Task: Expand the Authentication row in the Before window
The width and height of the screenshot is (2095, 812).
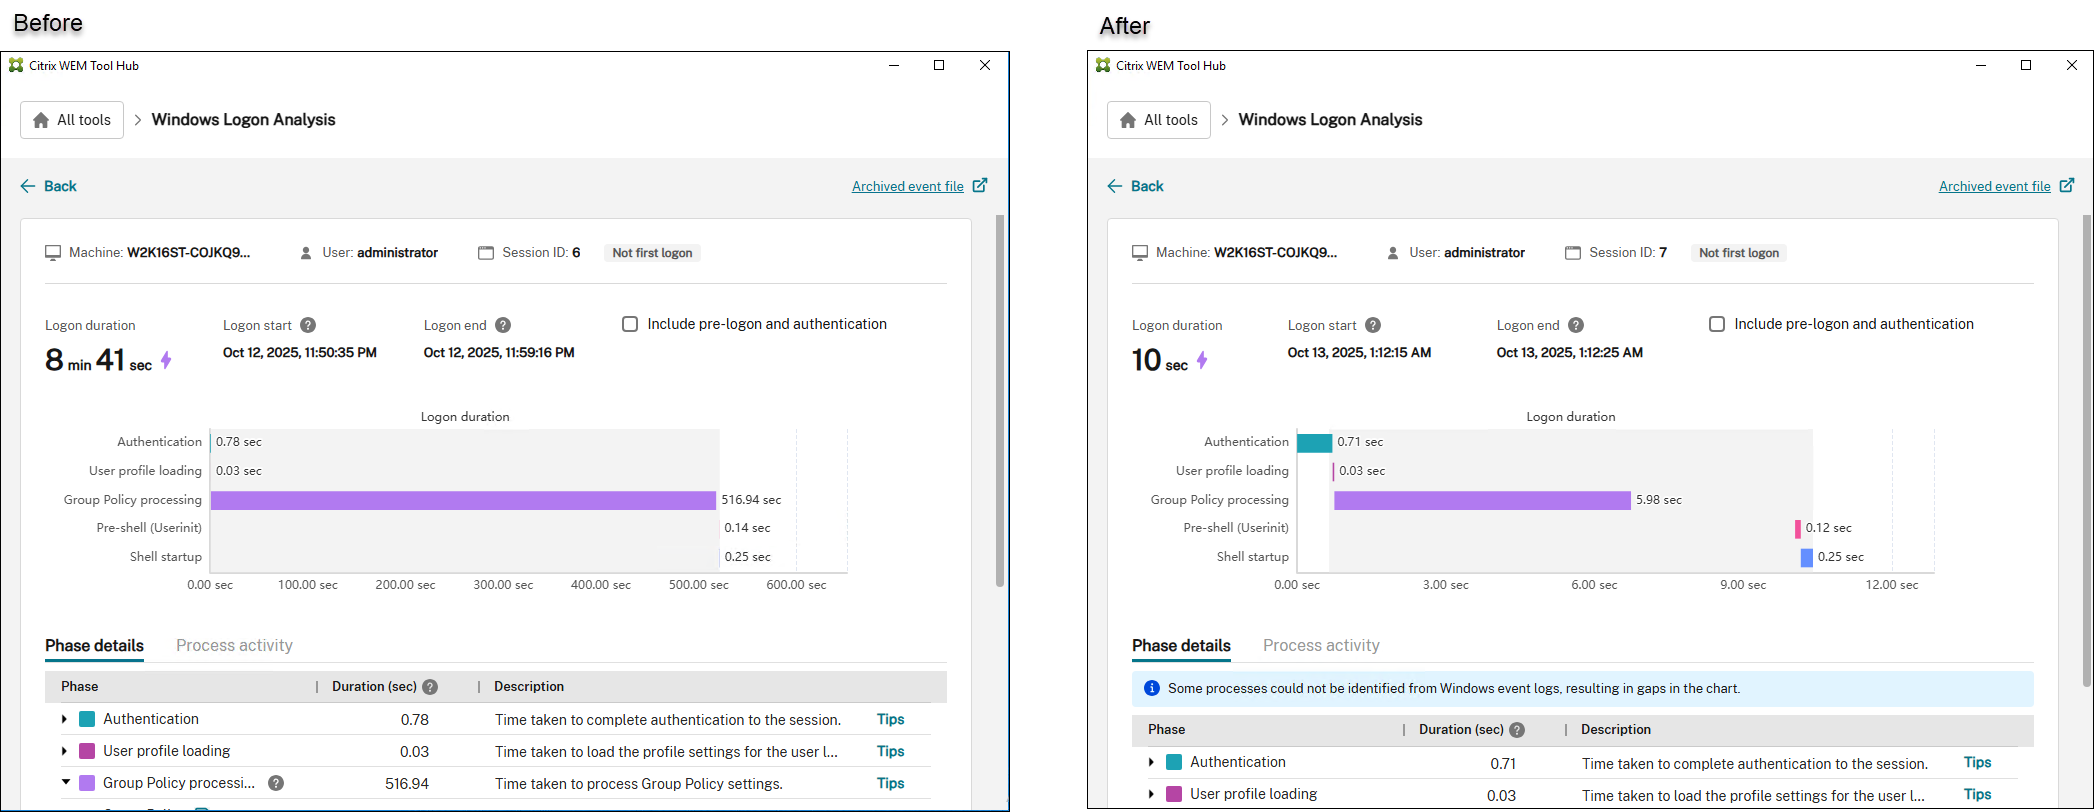Action: pos(65,719)
